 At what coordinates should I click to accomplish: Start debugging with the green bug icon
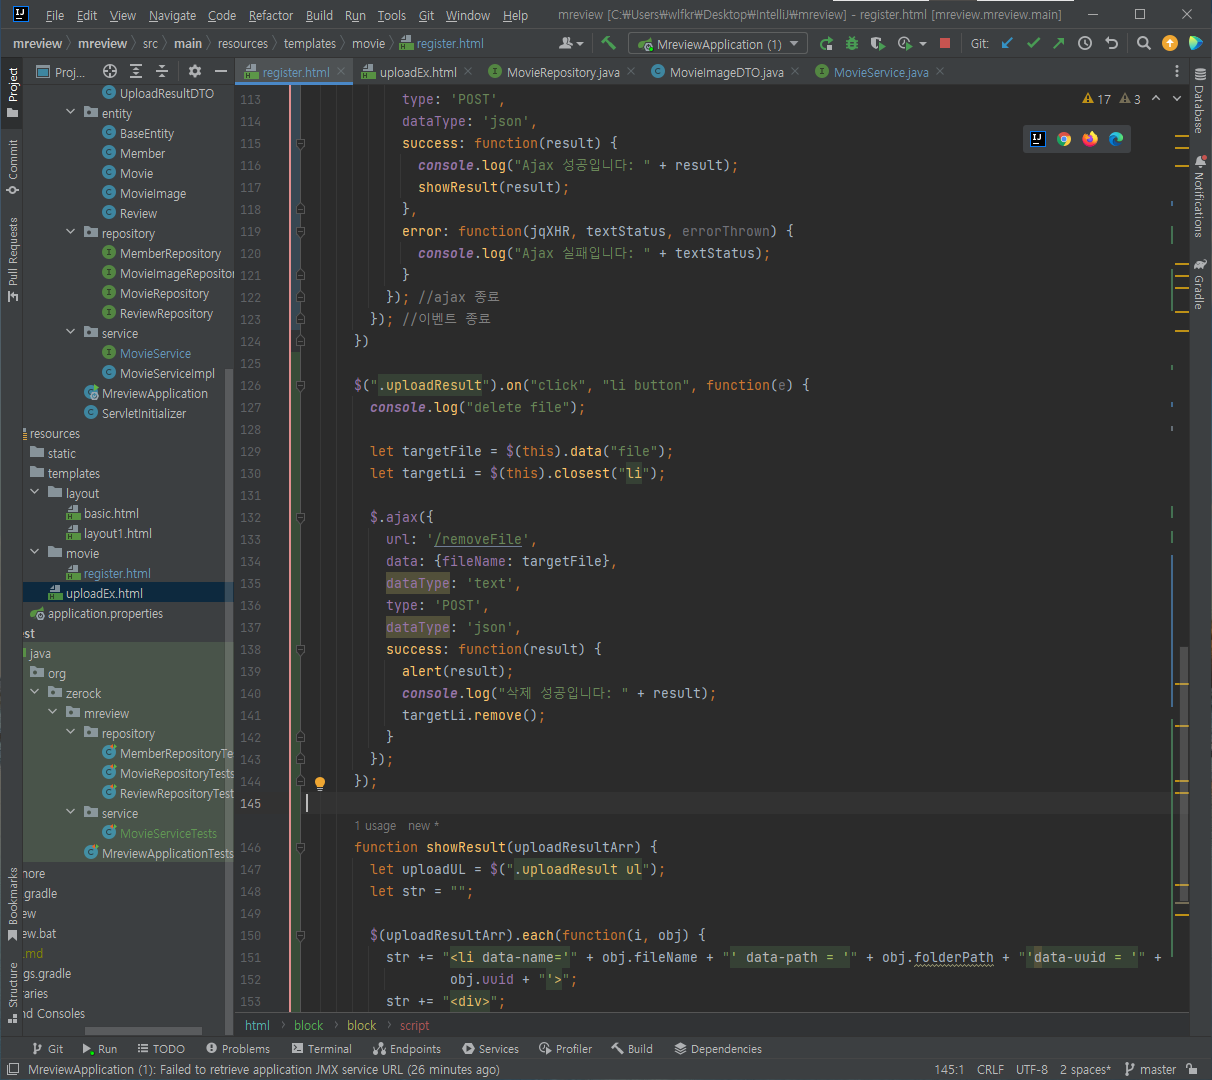[x=852, y=44]
